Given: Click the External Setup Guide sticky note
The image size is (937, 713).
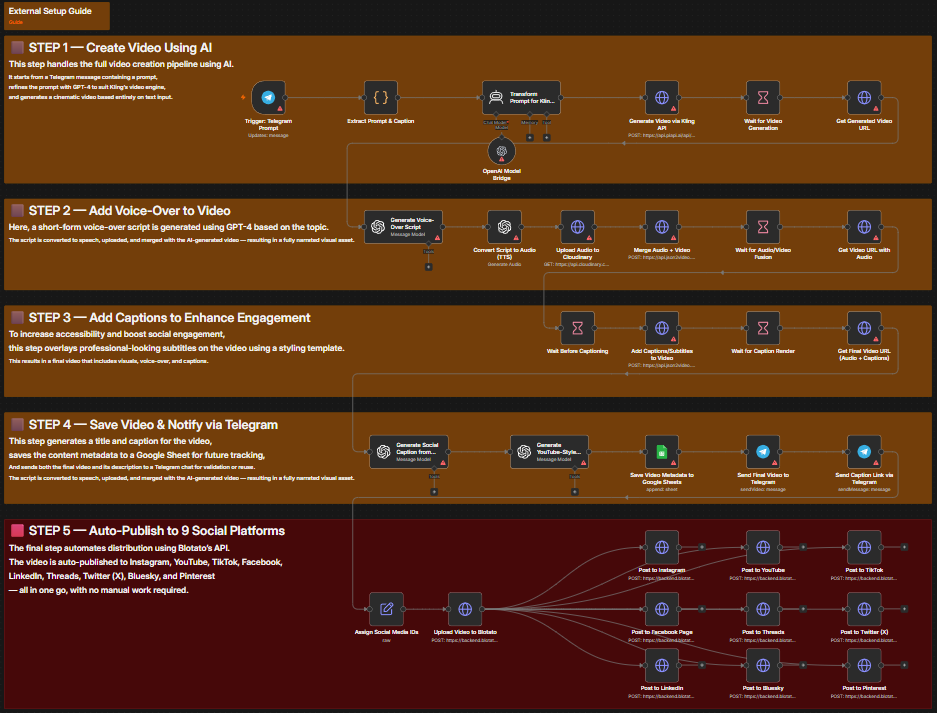Looking at the screenshot, I should (x=56, y=16).
